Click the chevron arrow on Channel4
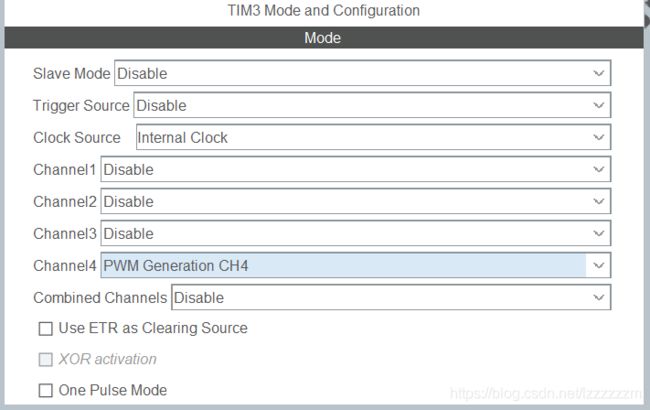The width and height of the screenshot is (650, 410). coord(598,266)
